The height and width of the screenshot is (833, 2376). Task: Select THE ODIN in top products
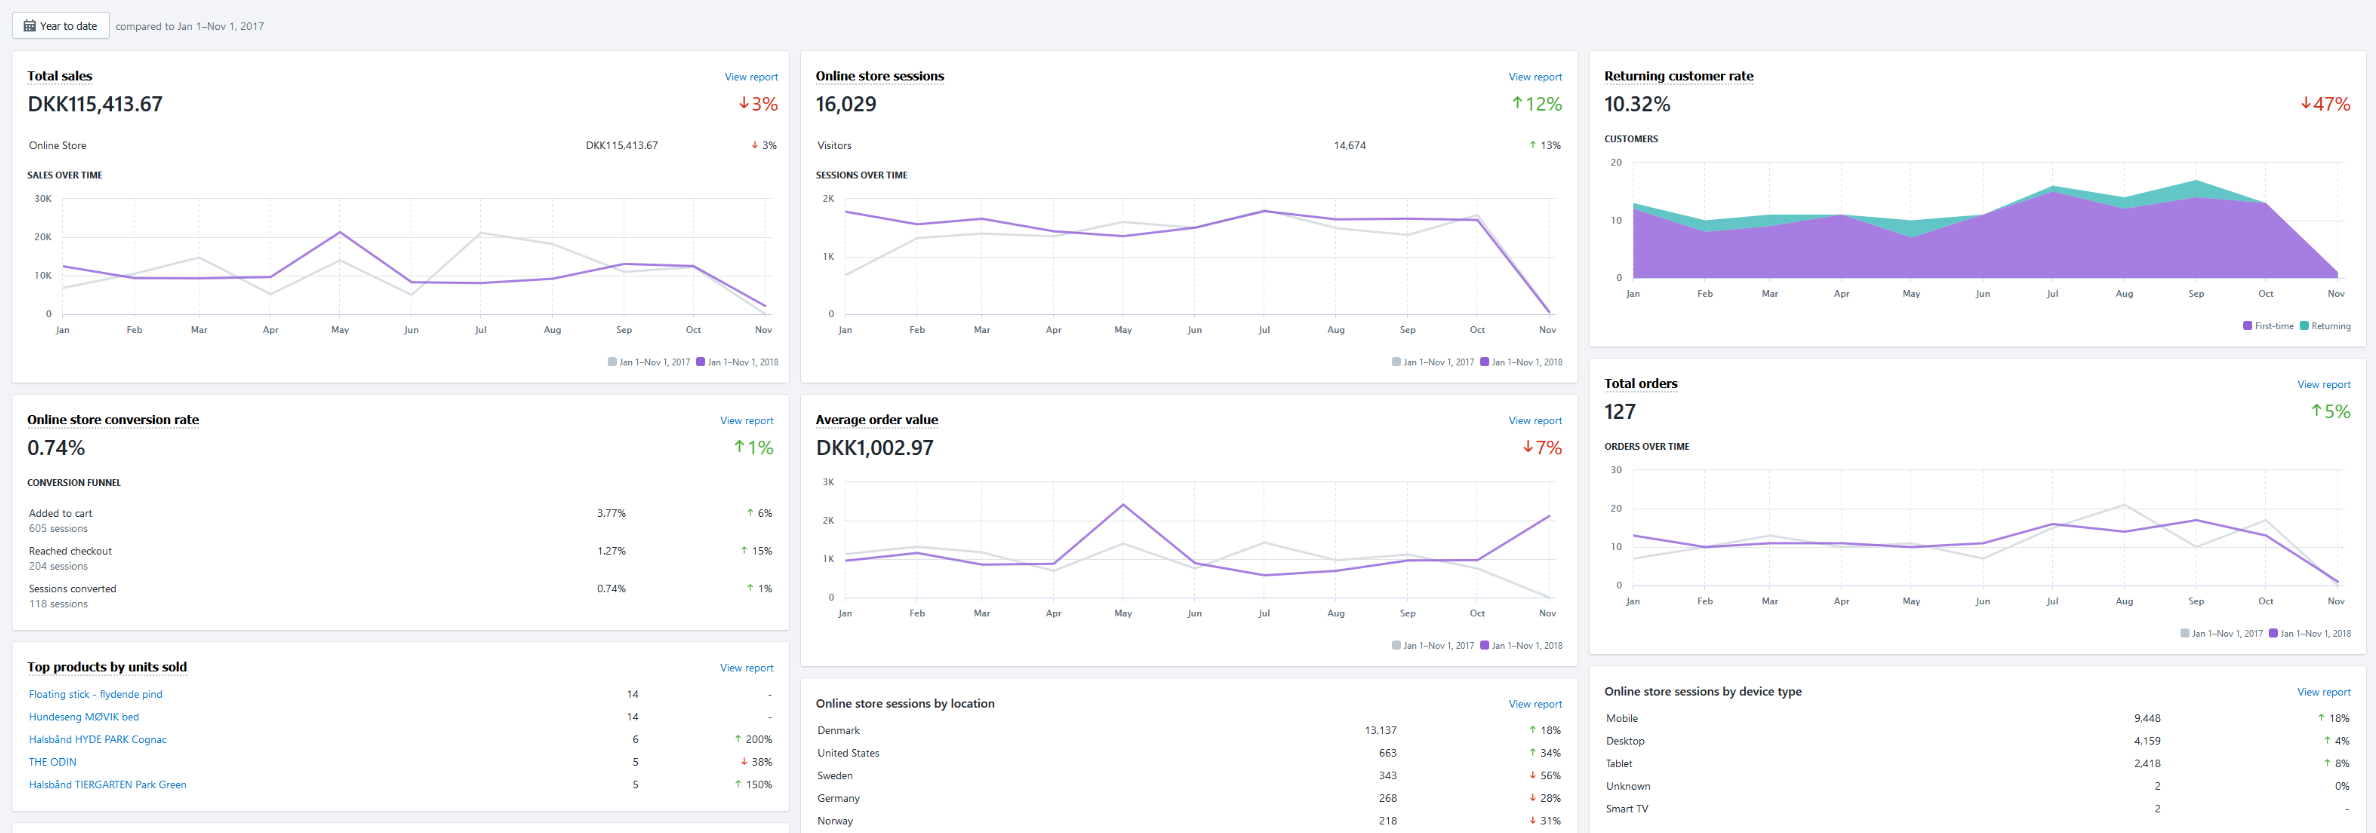click(x=52, y=762)
